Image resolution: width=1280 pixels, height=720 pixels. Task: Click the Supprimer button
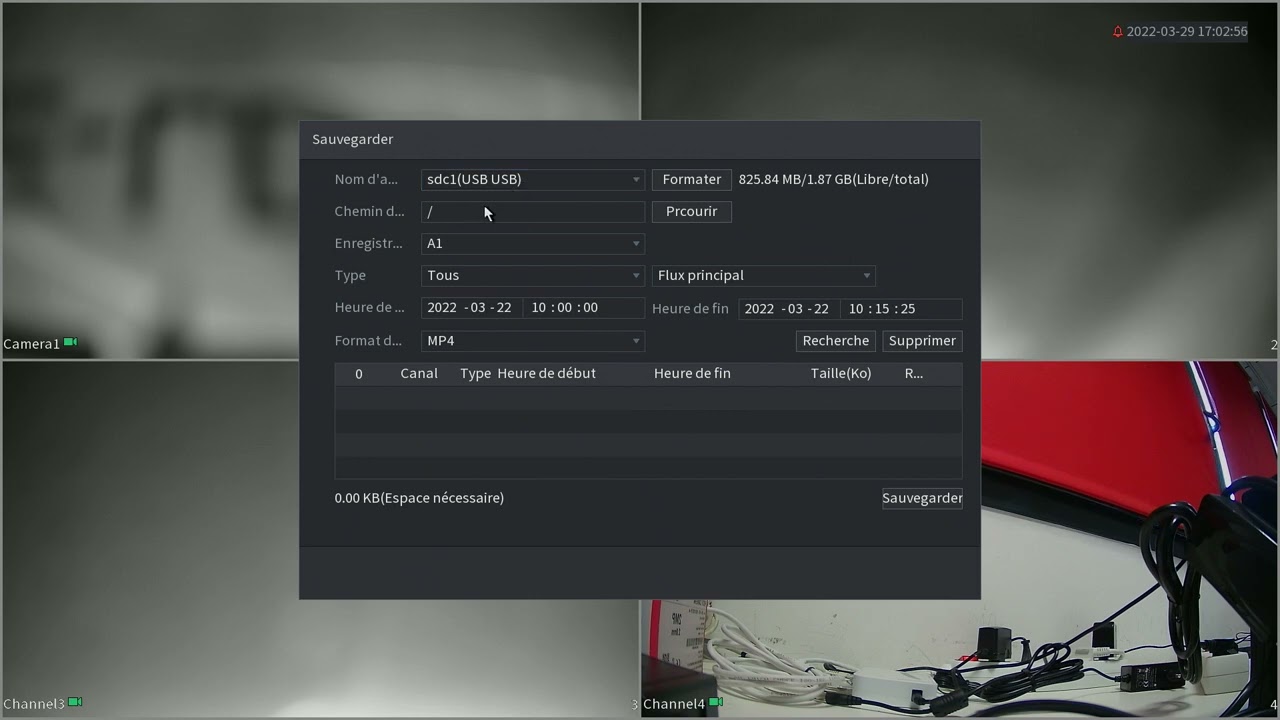(x=922, y=340)
